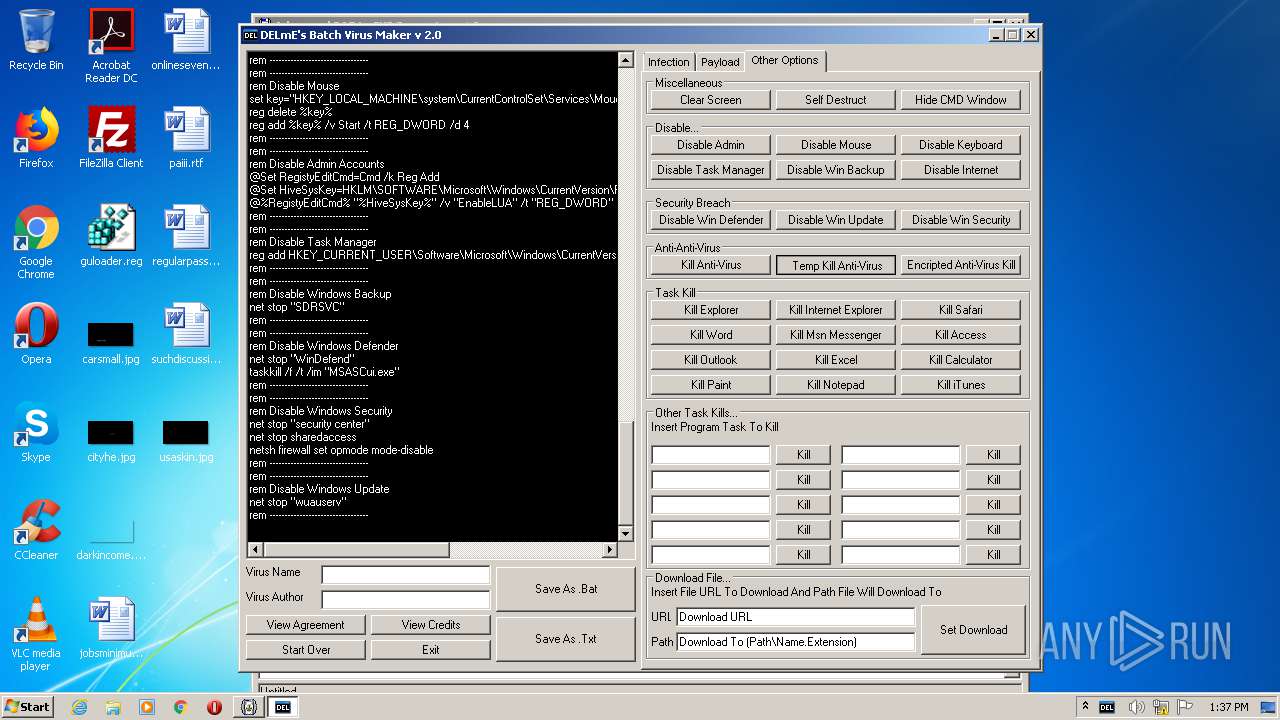1280x720 pixels.
Task: Click the Kill Notepad button
Action: click(x=836, y=385)
